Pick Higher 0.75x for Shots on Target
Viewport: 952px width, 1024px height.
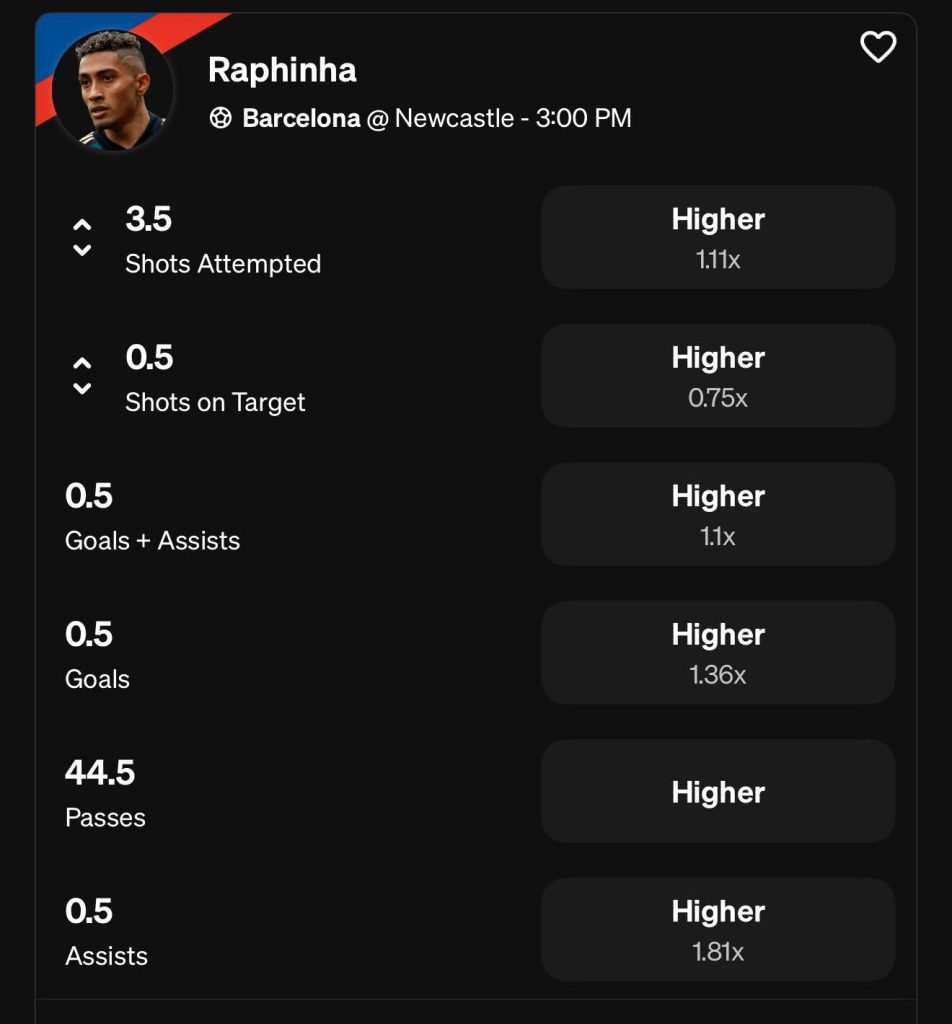tap(718, 376)
